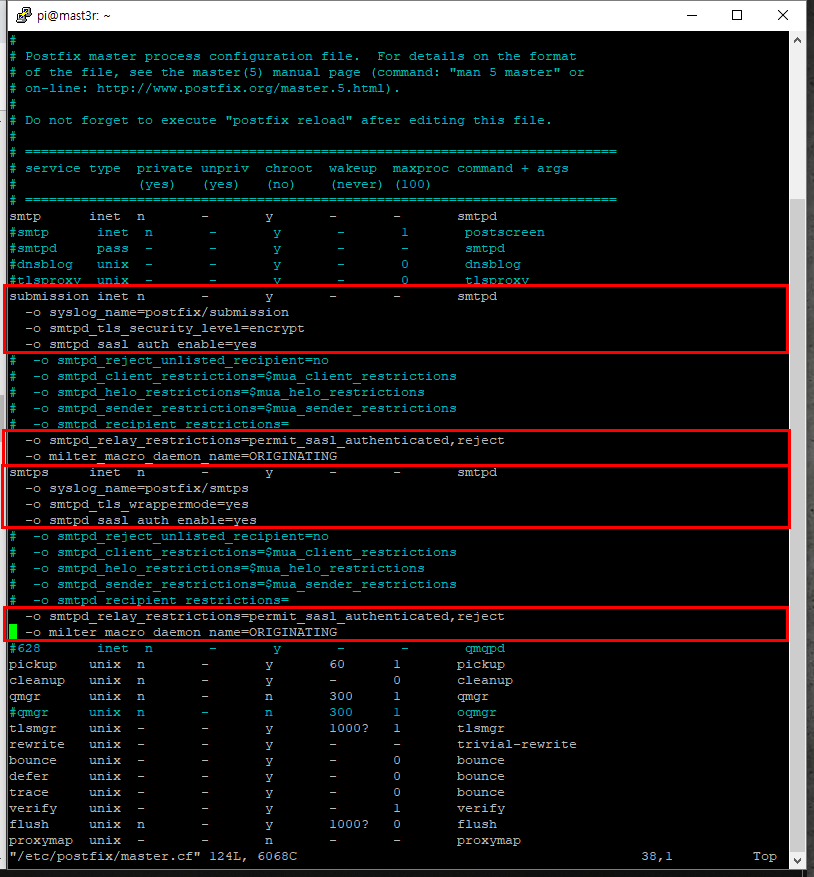
Task: Click the '1000?' wakeup value of tlsmgr
Action: [349, 728]
